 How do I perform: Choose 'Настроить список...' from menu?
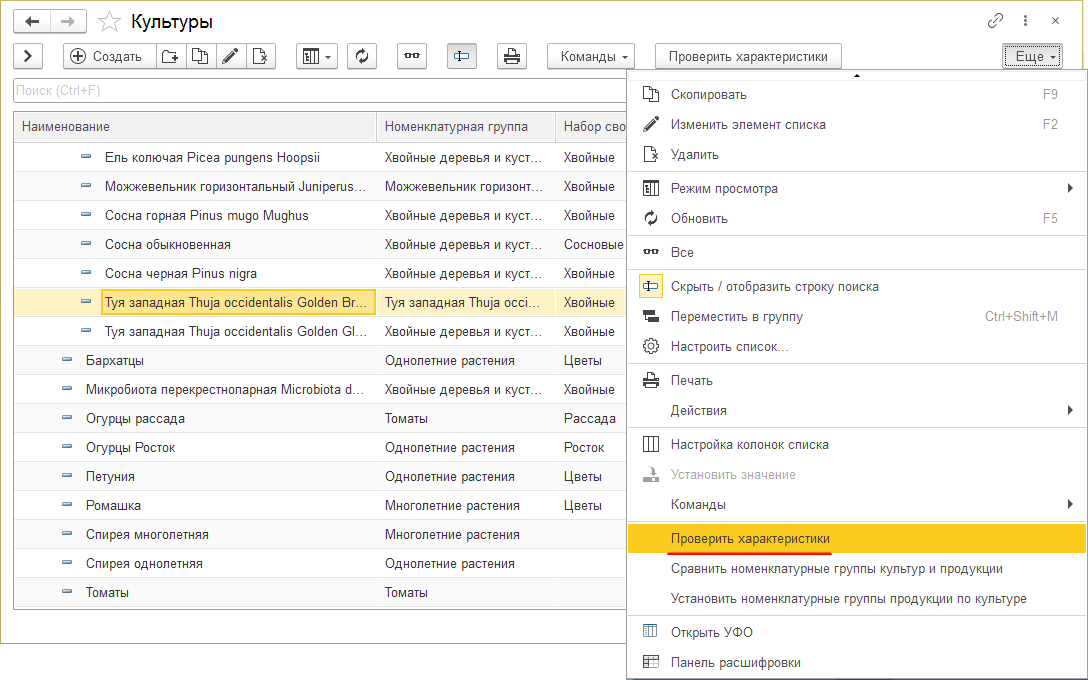pos(729,347)
